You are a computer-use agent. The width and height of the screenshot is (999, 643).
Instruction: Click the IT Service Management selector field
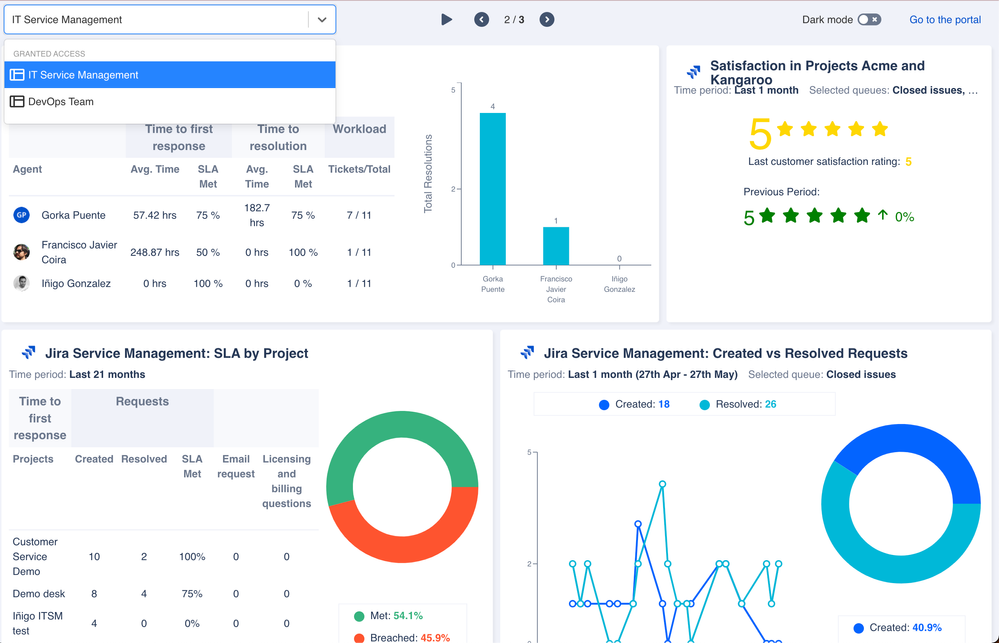click(x=169, y=20)
